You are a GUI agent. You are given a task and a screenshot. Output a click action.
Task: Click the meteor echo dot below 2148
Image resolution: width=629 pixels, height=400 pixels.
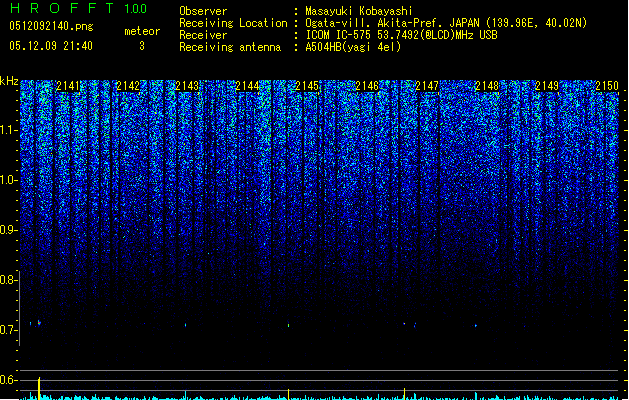[x=476, y=325]
